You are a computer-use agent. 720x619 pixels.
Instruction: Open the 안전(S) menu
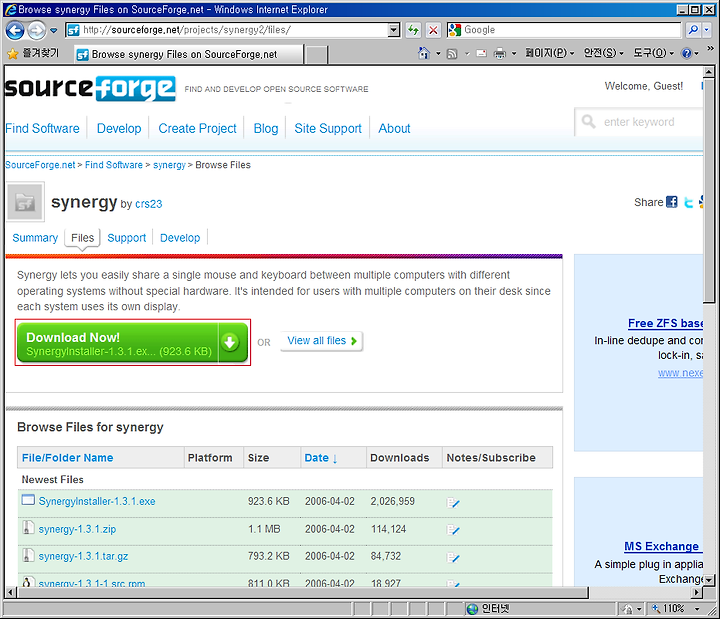click(x=603, y=53)
